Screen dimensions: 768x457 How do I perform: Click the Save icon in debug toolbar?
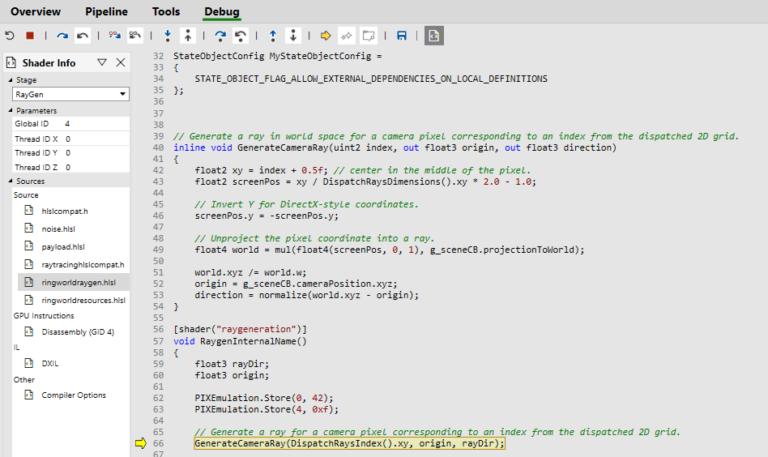coord(401,35)
